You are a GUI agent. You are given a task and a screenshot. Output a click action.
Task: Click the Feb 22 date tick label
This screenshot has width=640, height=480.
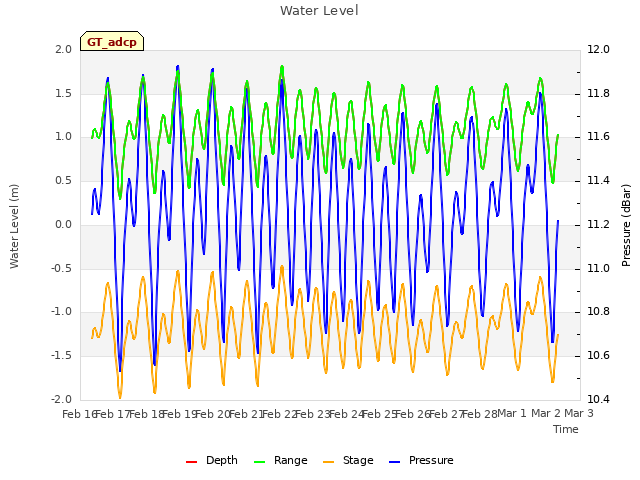click(x=279, y=414)
